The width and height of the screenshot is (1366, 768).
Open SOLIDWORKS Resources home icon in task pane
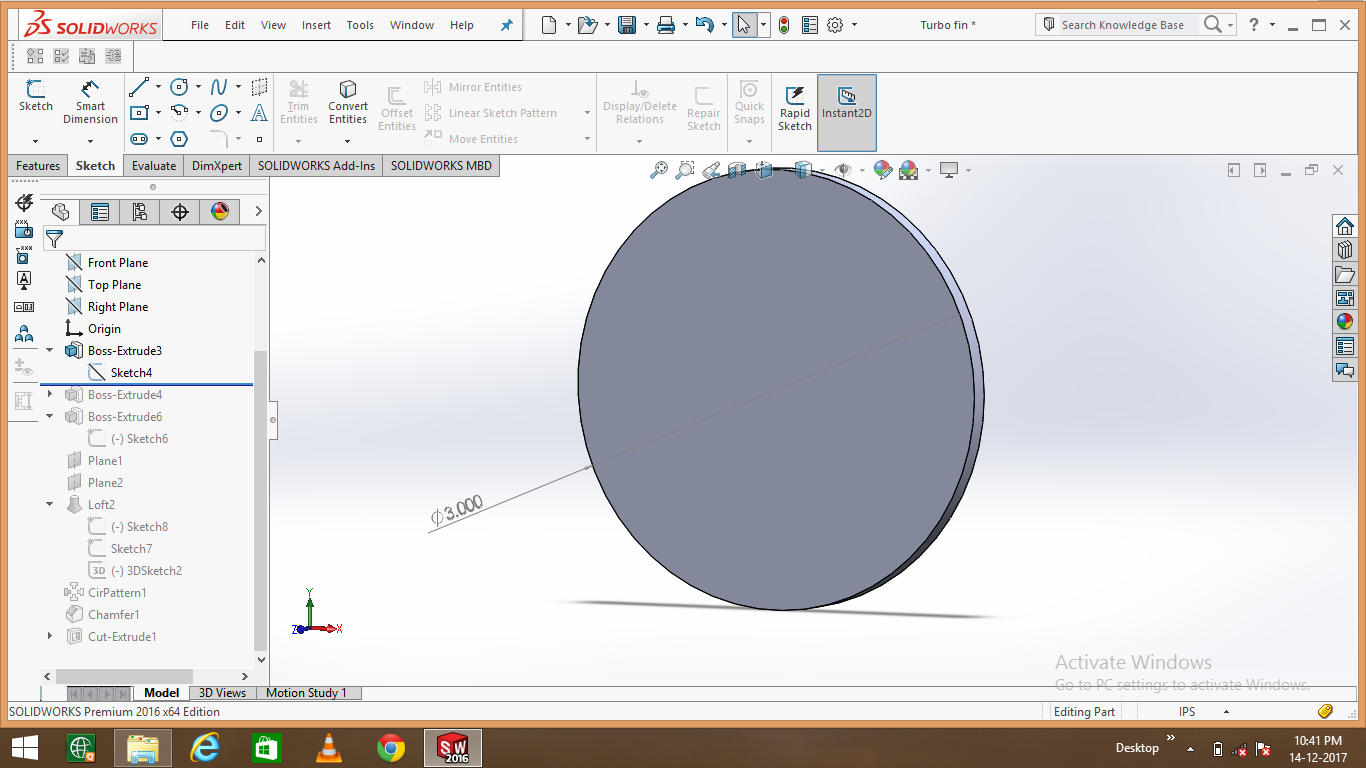click(1345, 226)
